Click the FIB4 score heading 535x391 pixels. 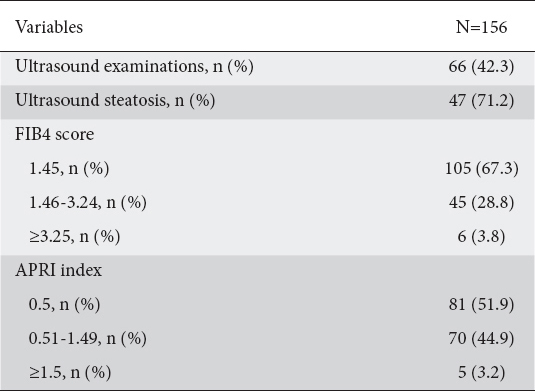click(55, 134)
